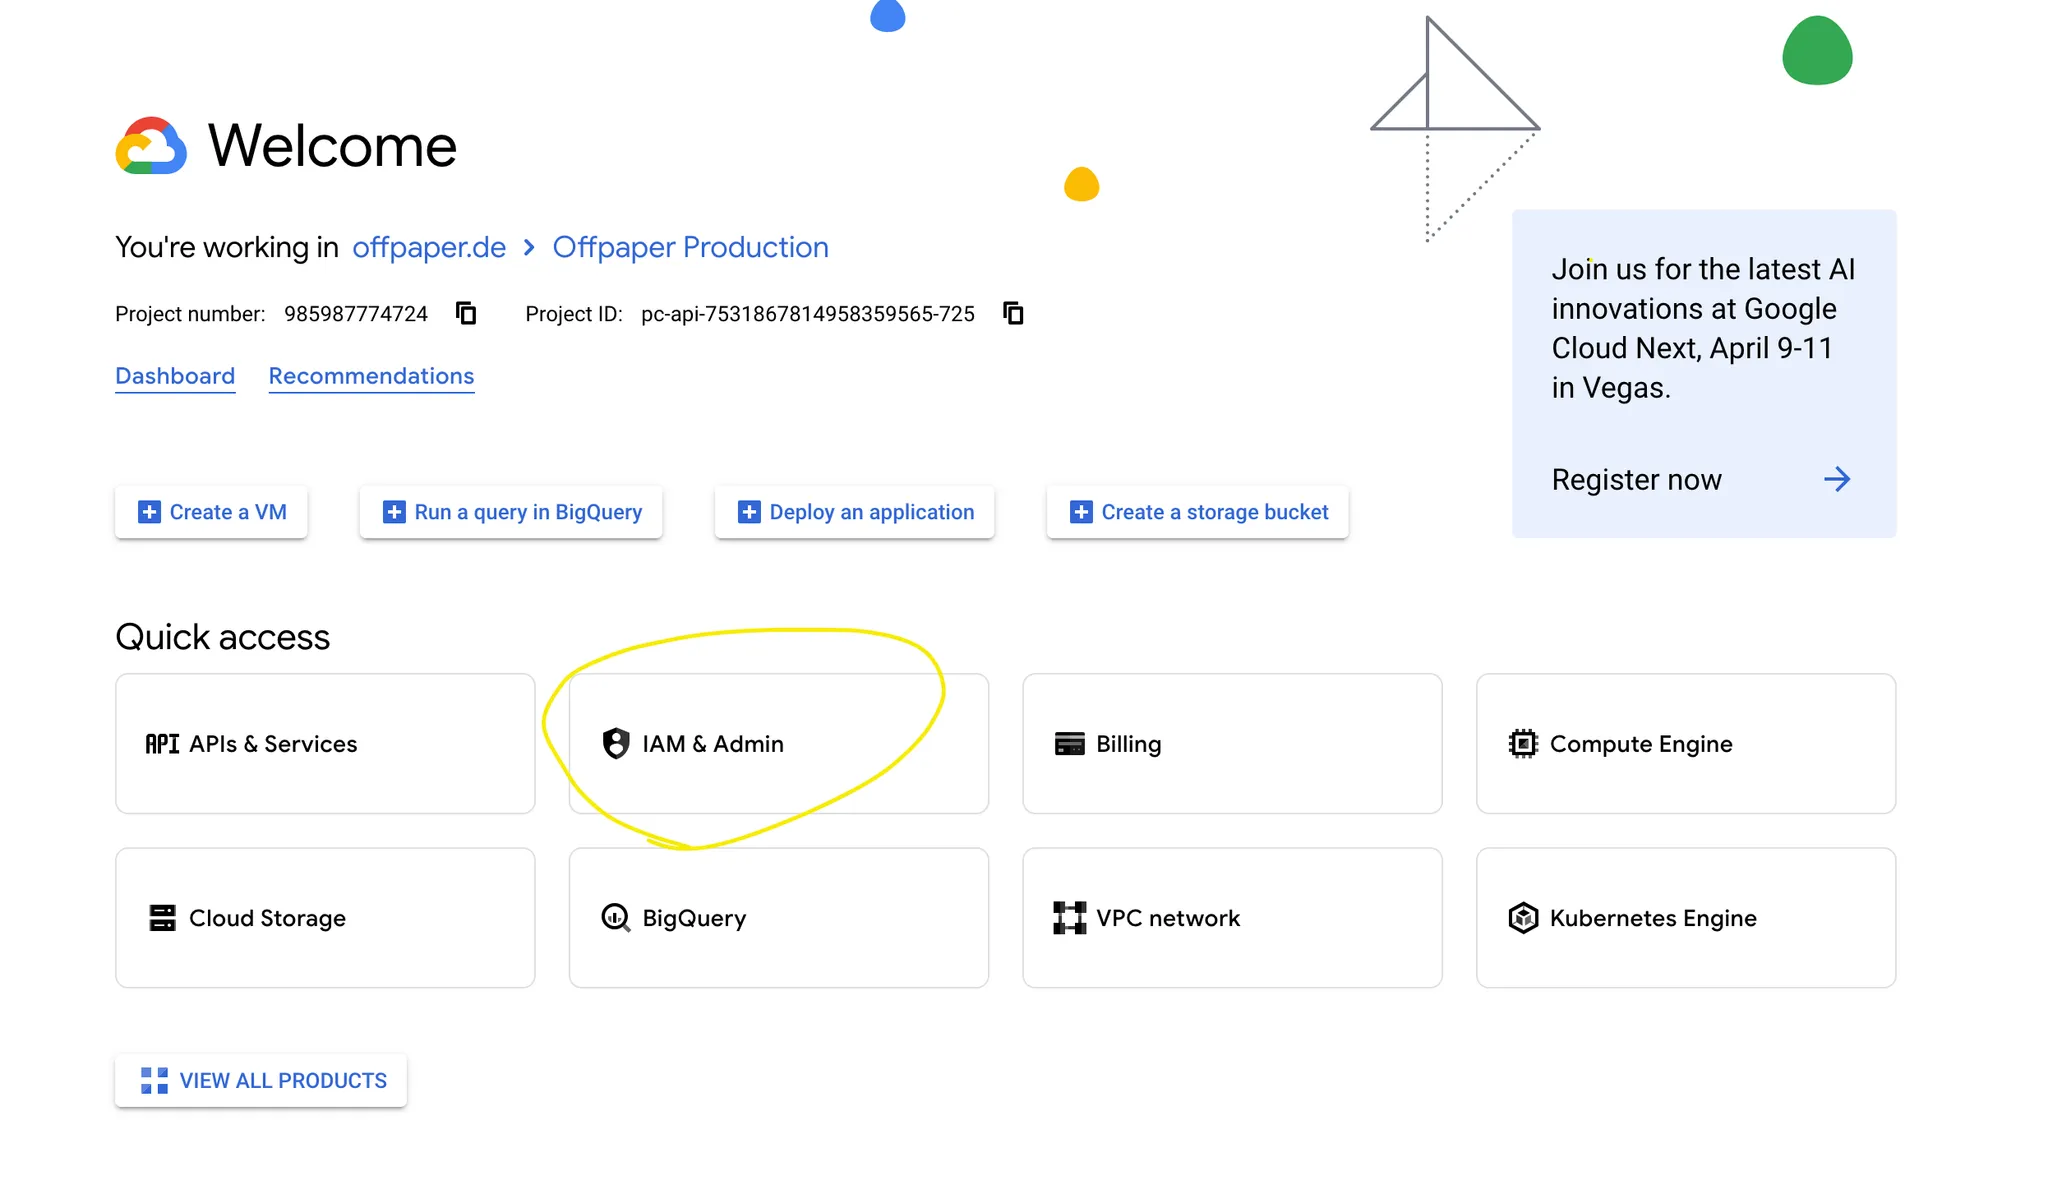Copy the project number with copy icon
The width and height of the screenshot is (2048, 1198).
tap(466, 313)
